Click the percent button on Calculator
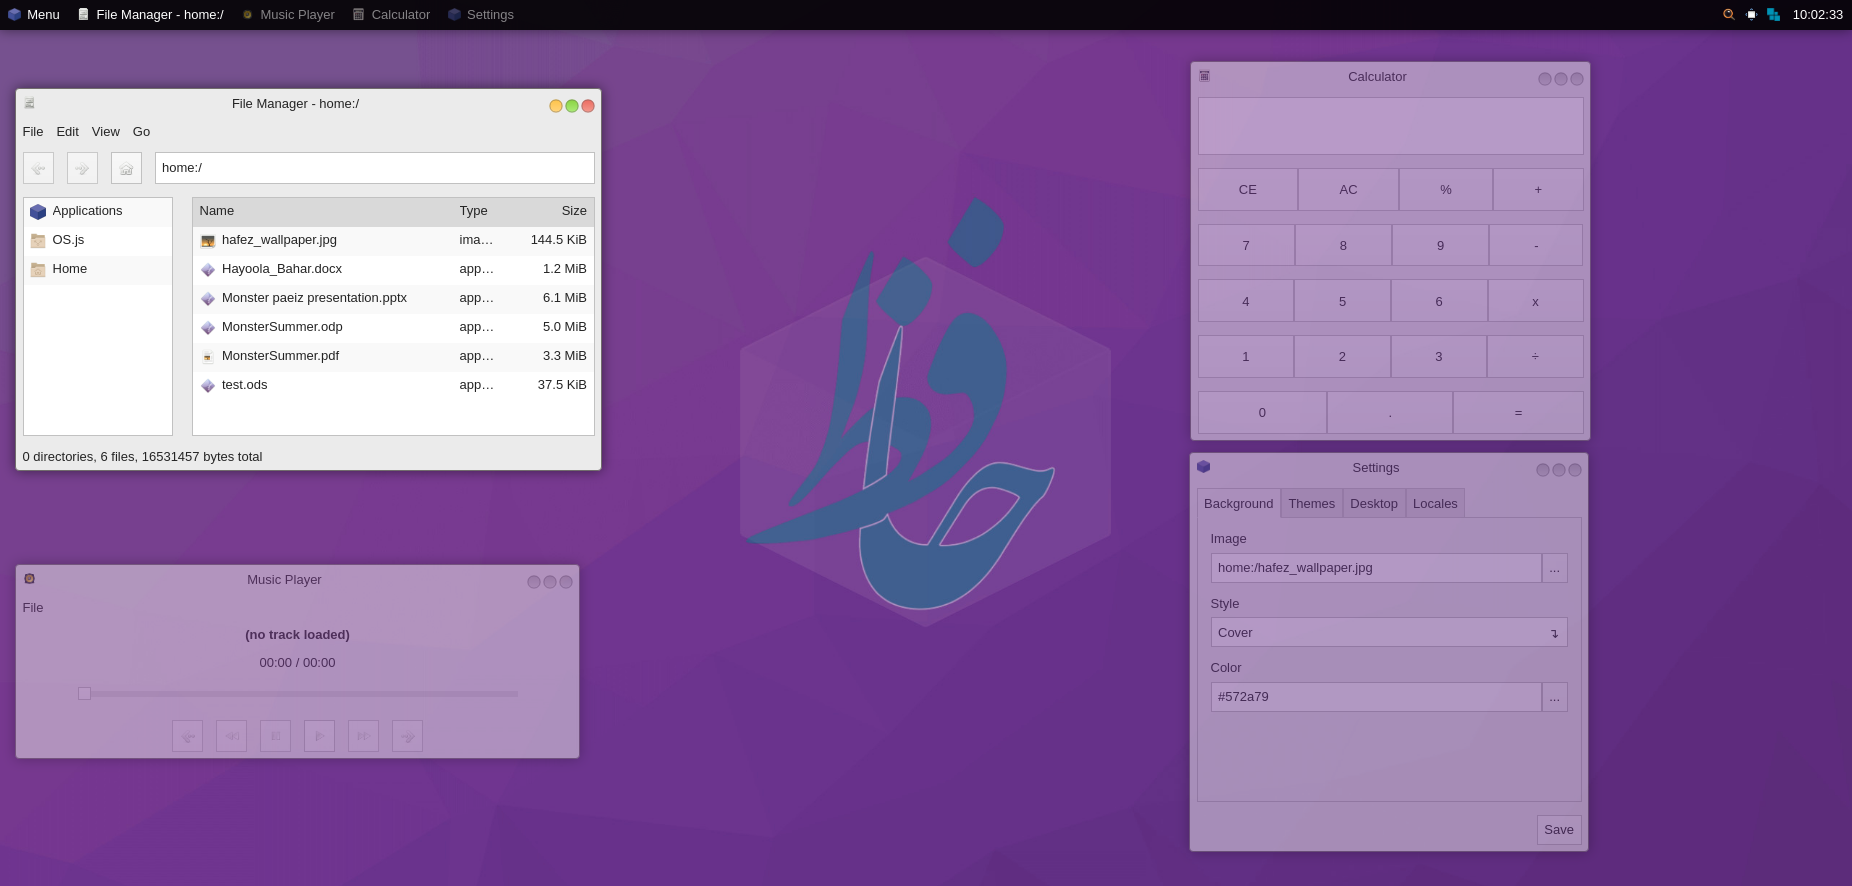 point(1446,190)
